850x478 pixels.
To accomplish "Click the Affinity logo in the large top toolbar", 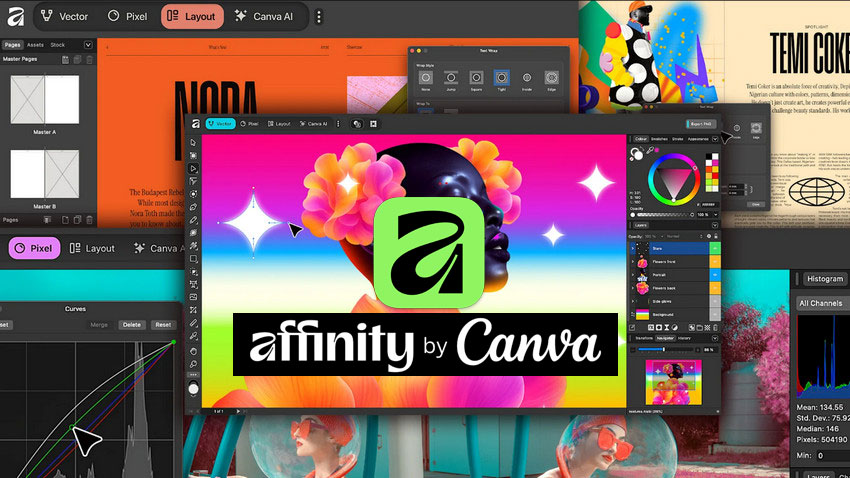I will point(16,17).
